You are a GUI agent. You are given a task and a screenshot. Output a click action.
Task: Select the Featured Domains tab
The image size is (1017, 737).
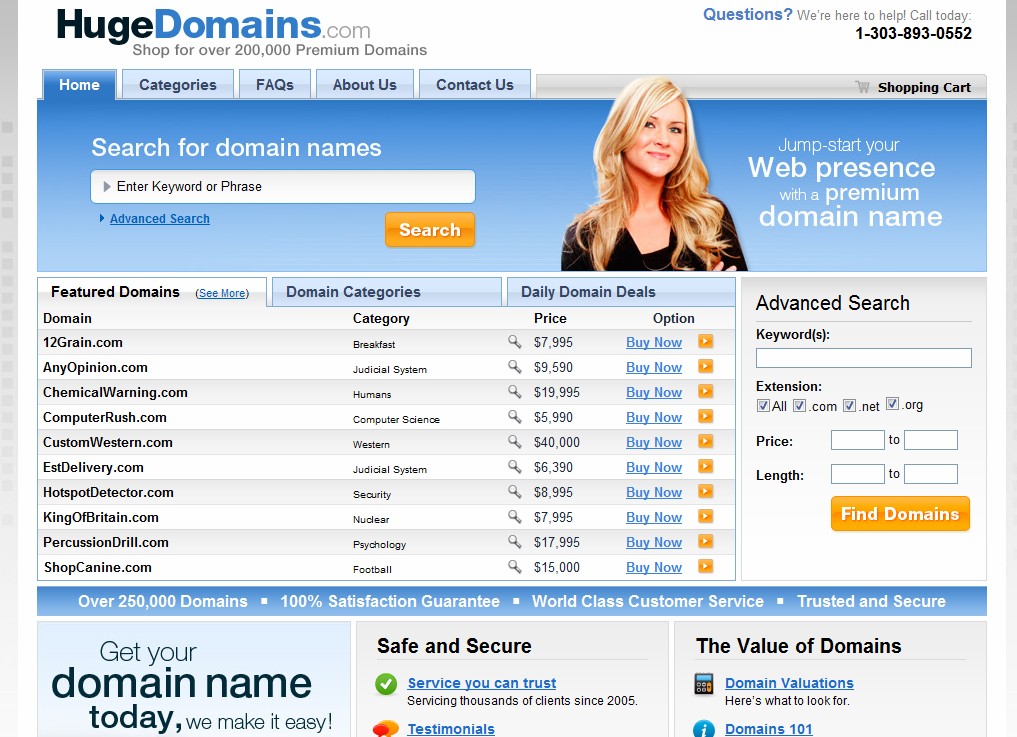(115, 292)
